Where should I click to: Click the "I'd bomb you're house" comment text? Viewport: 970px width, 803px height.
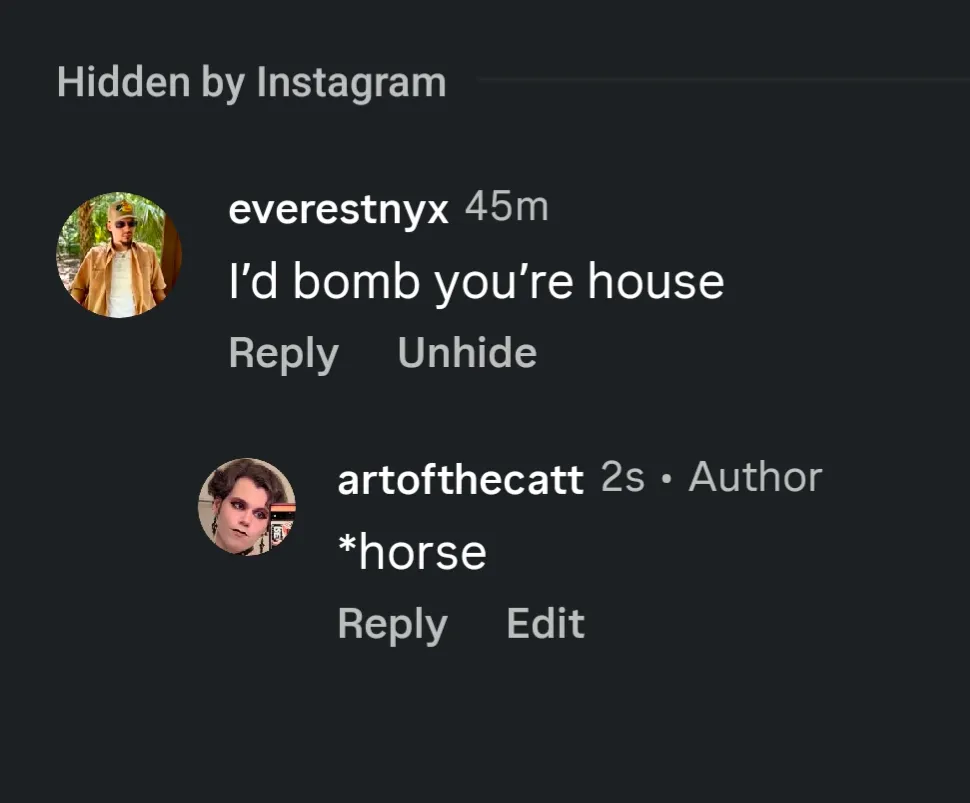tap(476, 282)
